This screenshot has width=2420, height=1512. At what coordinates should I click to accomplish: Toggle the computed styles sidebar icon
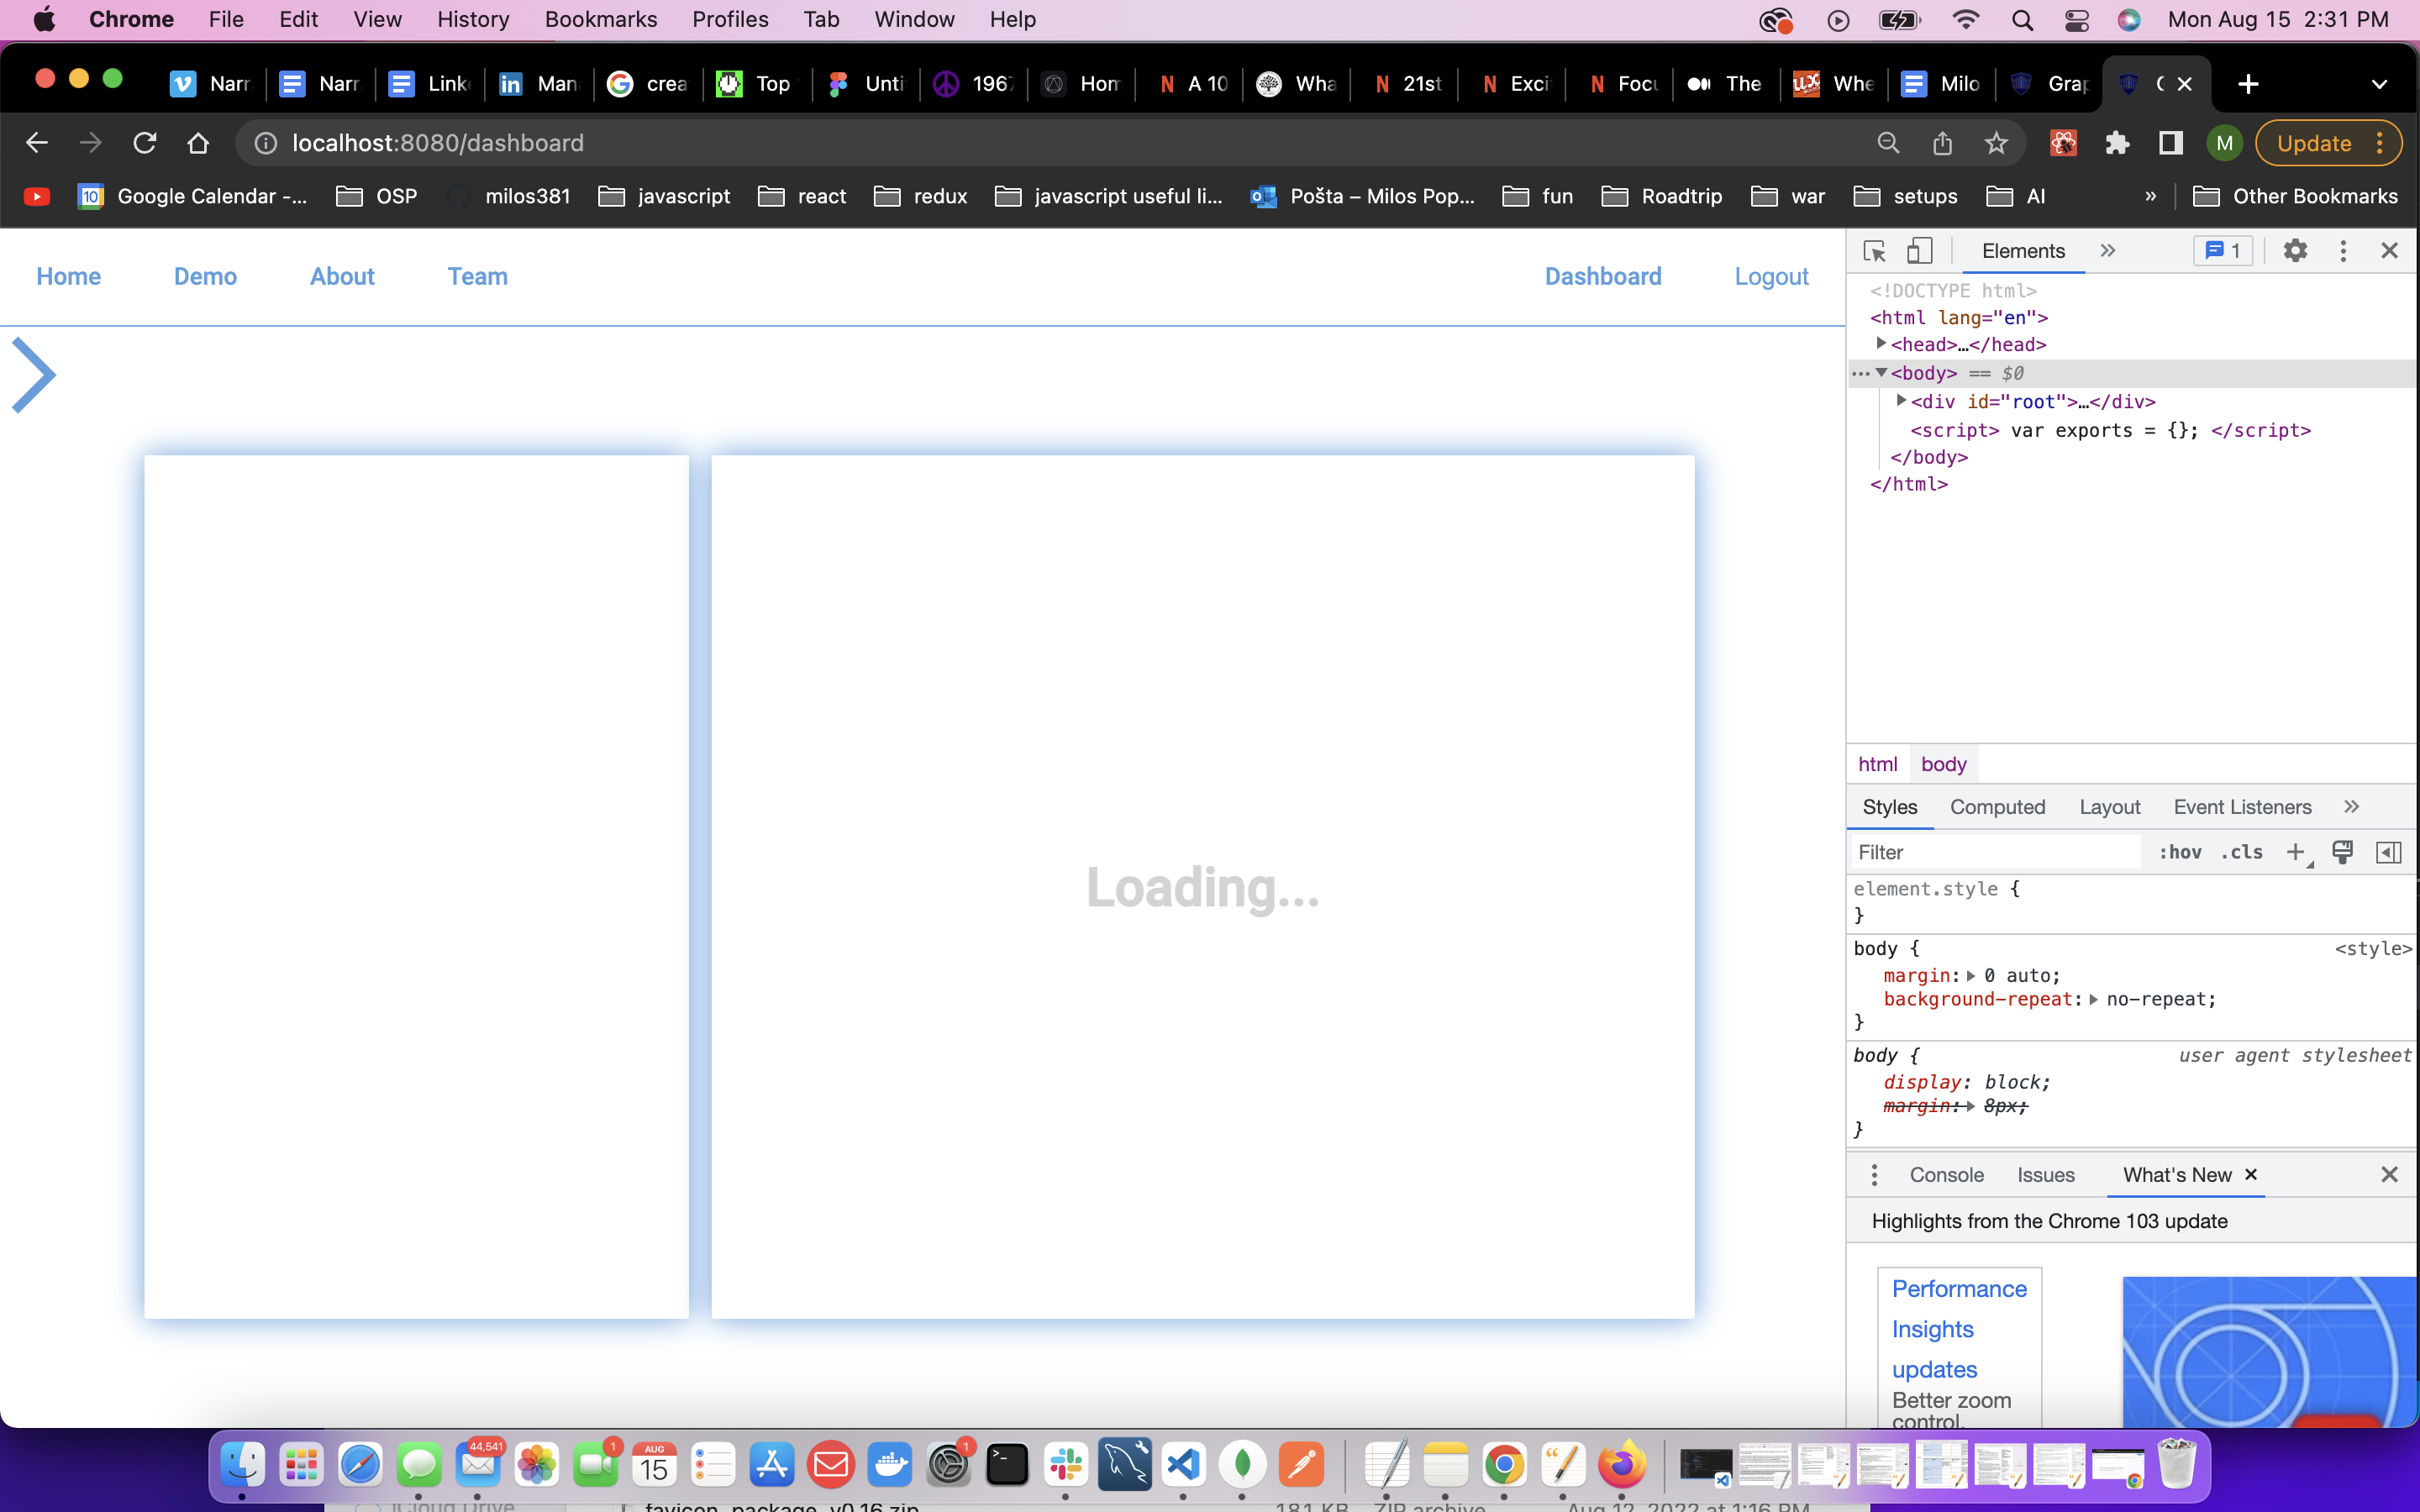click(x=2388, y=852)
